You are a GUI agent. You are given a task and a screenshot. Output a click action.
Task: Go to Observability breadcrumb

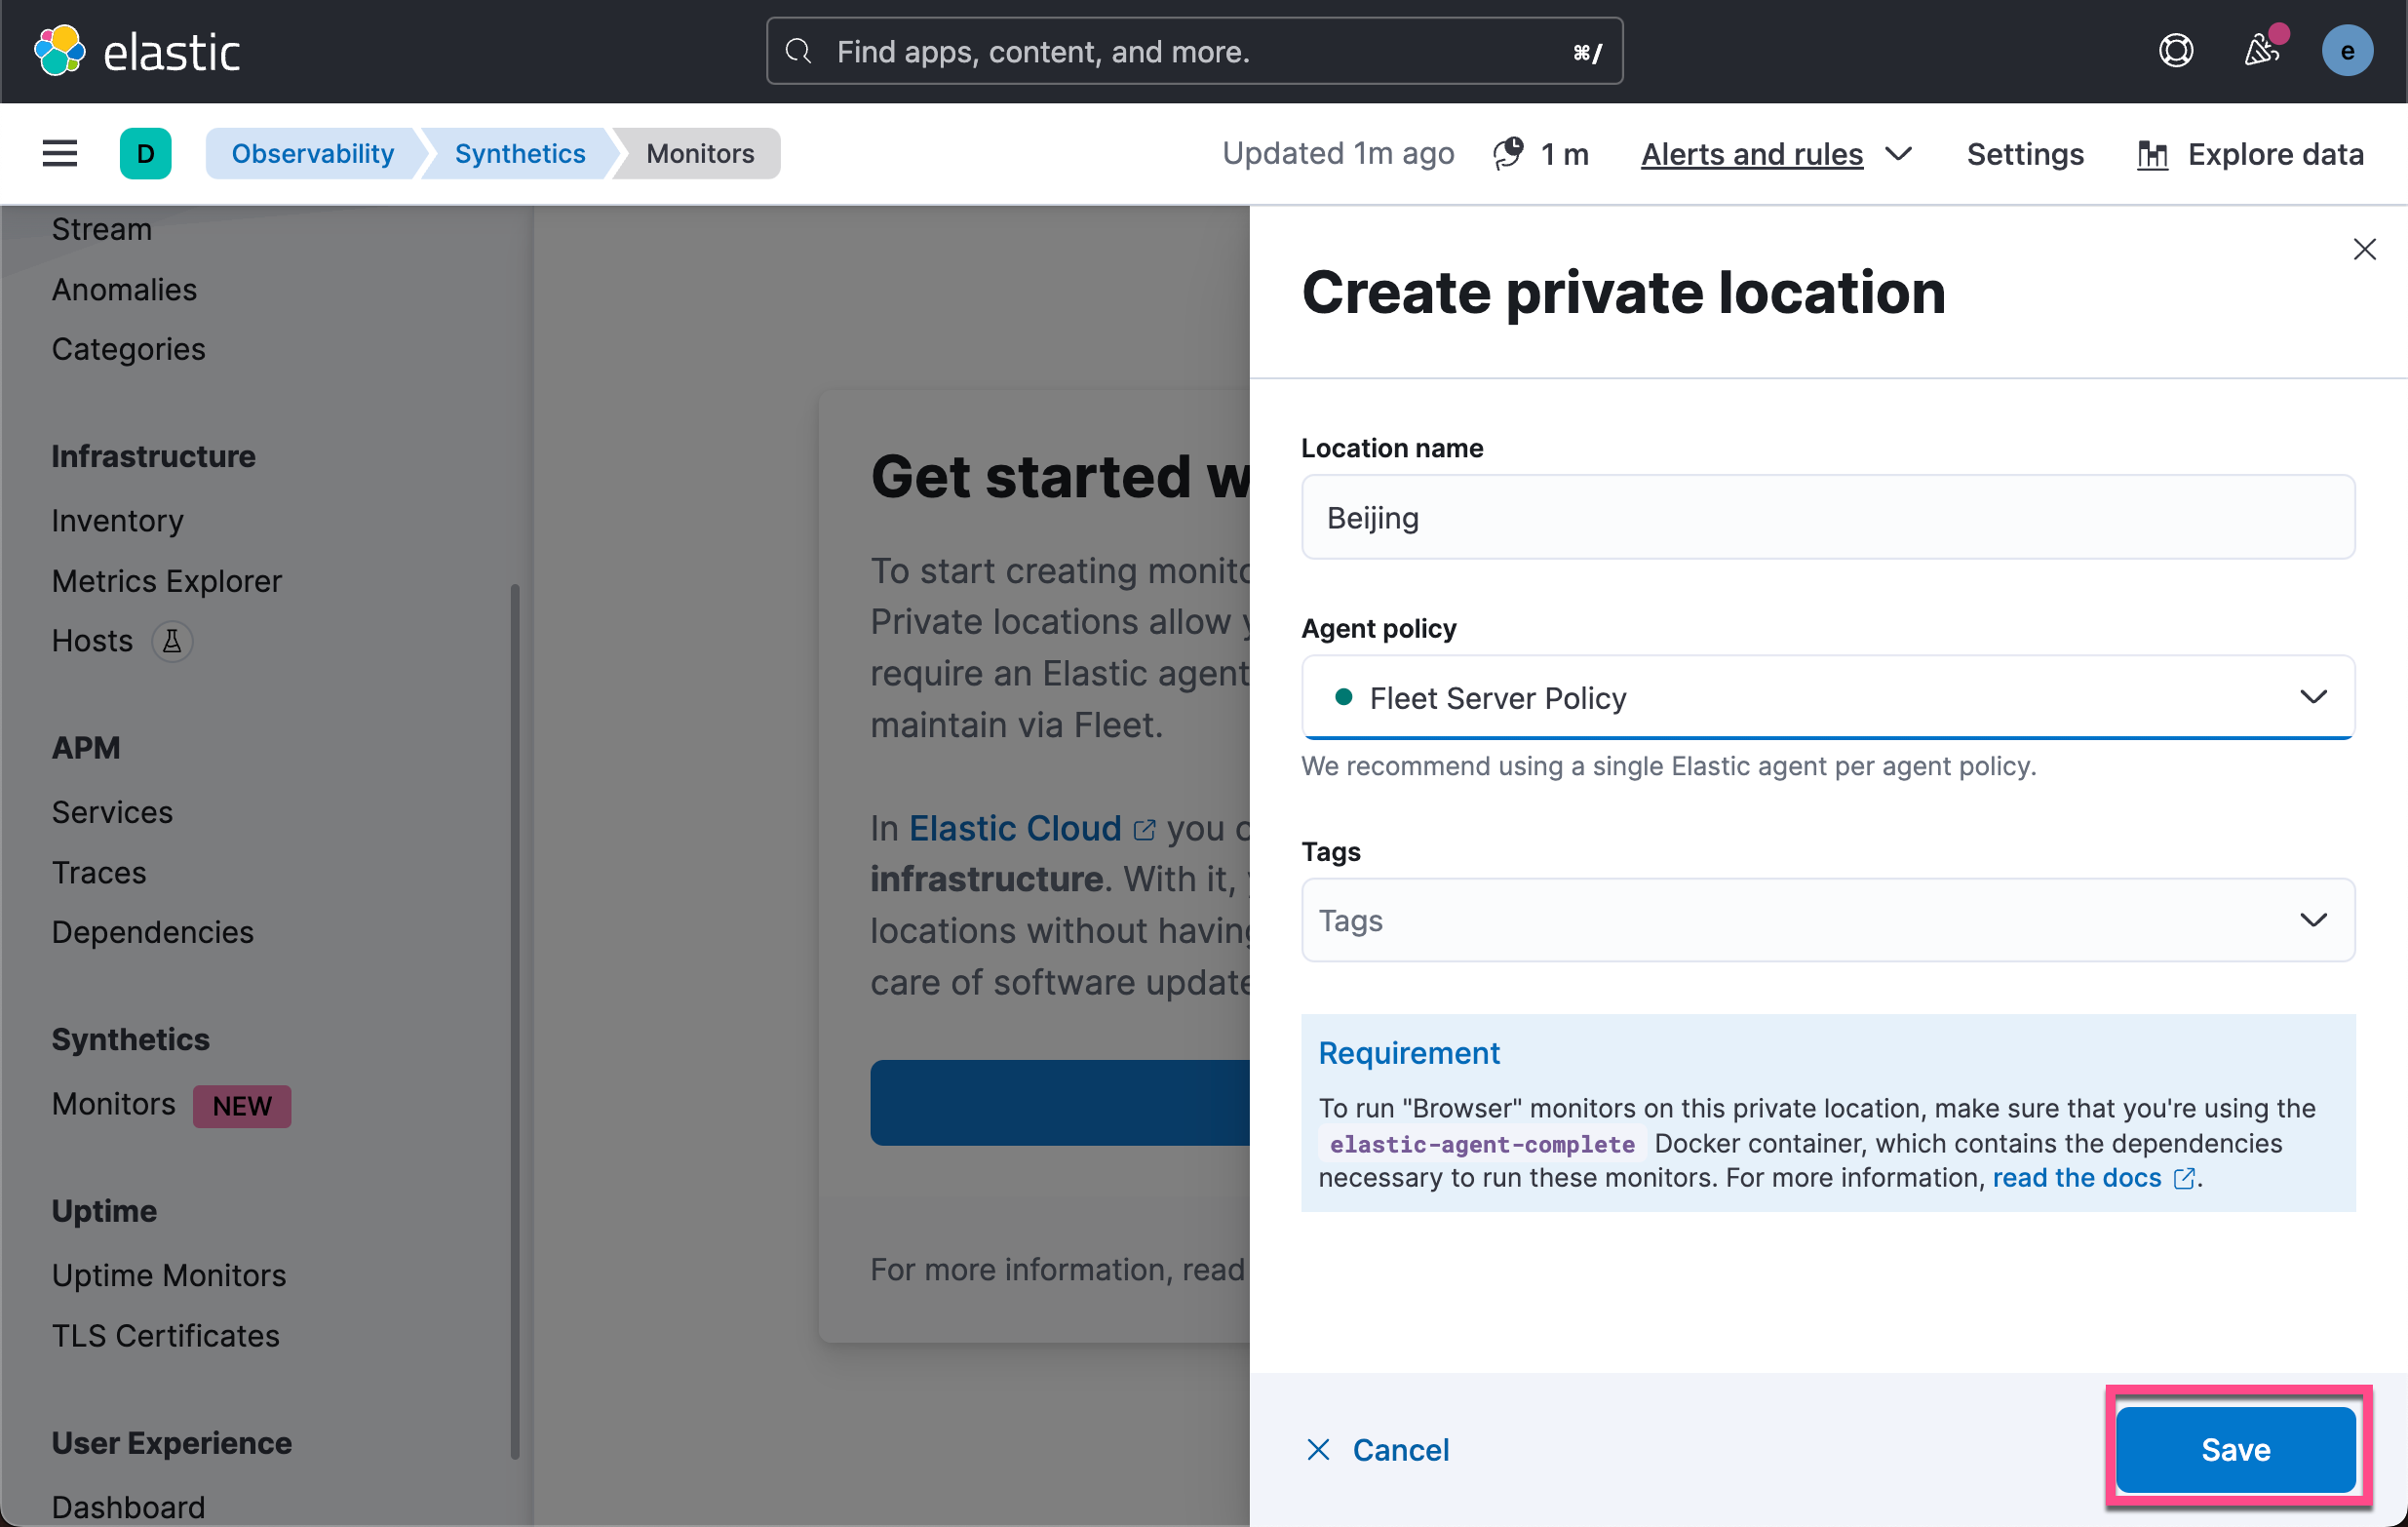[312, 153]
